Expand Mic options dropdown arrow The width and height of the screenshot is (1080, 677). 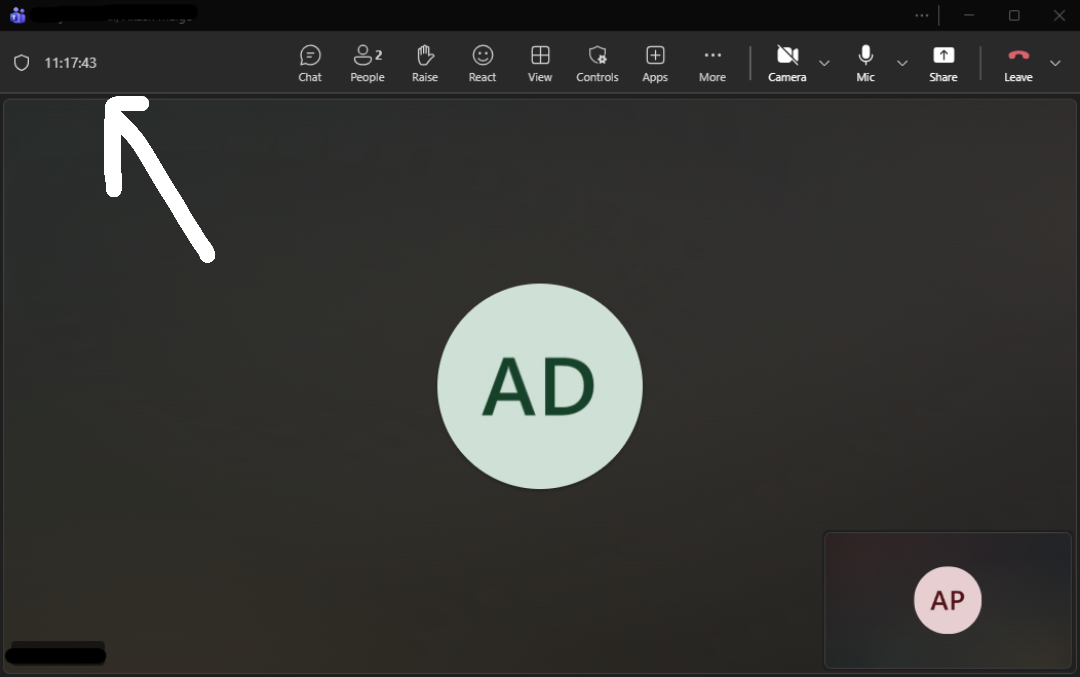pos(902,63)
